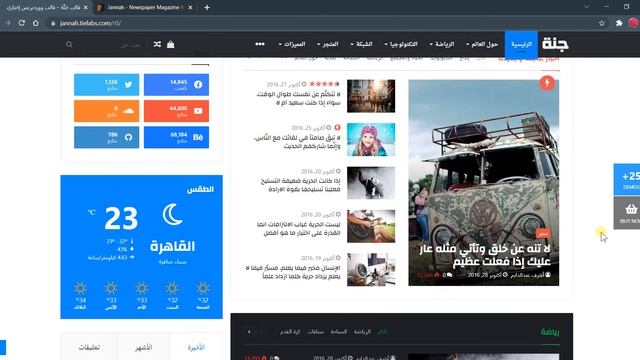Click the browser forward arrow
This screenshot has width=640, height=360.
(8, 23)
